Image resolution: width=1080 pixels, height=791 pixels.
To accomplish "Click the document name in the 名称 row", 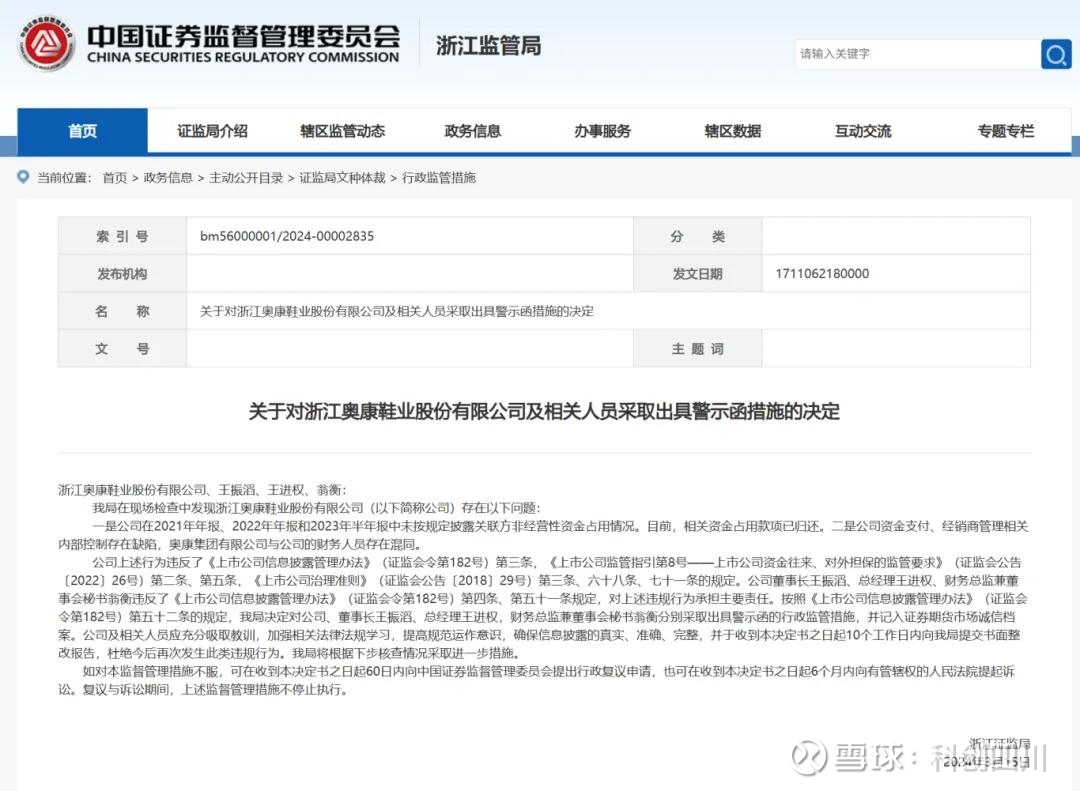I will [397, 311].
